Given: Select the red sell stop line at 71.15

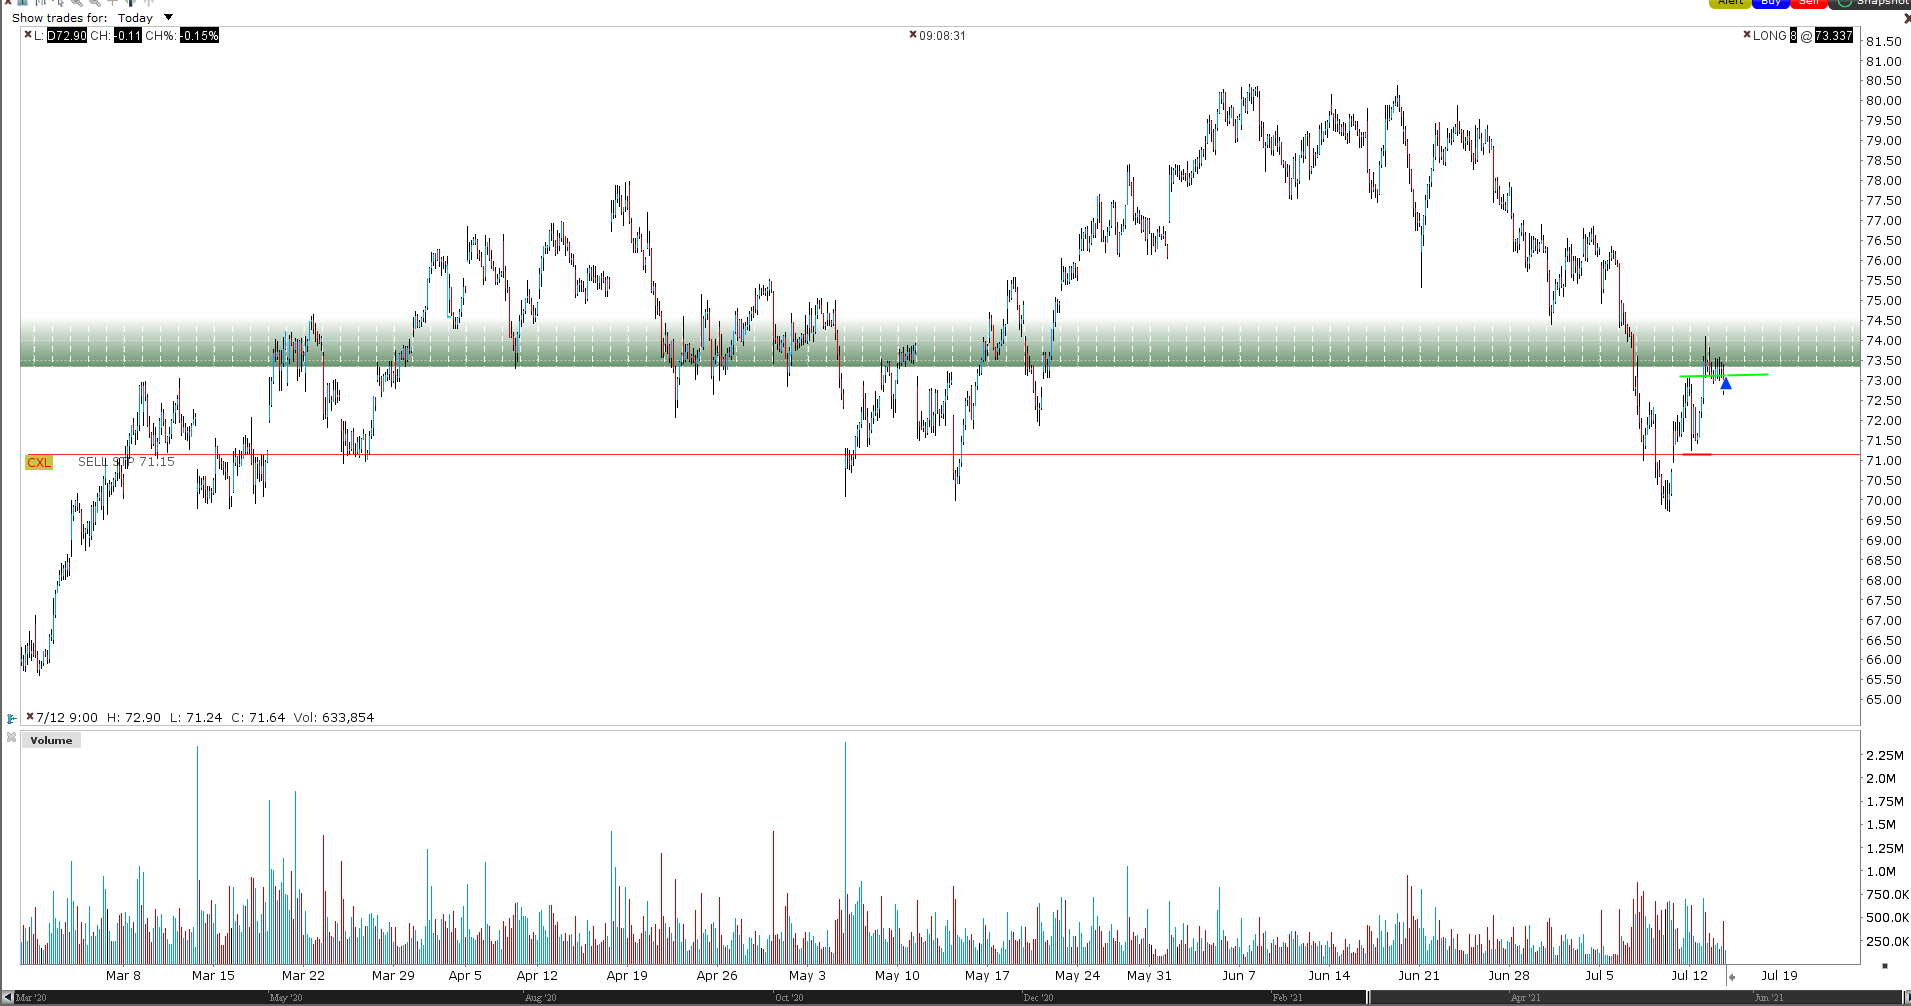Looking at the screenshot, I should [x=940, y=455].
